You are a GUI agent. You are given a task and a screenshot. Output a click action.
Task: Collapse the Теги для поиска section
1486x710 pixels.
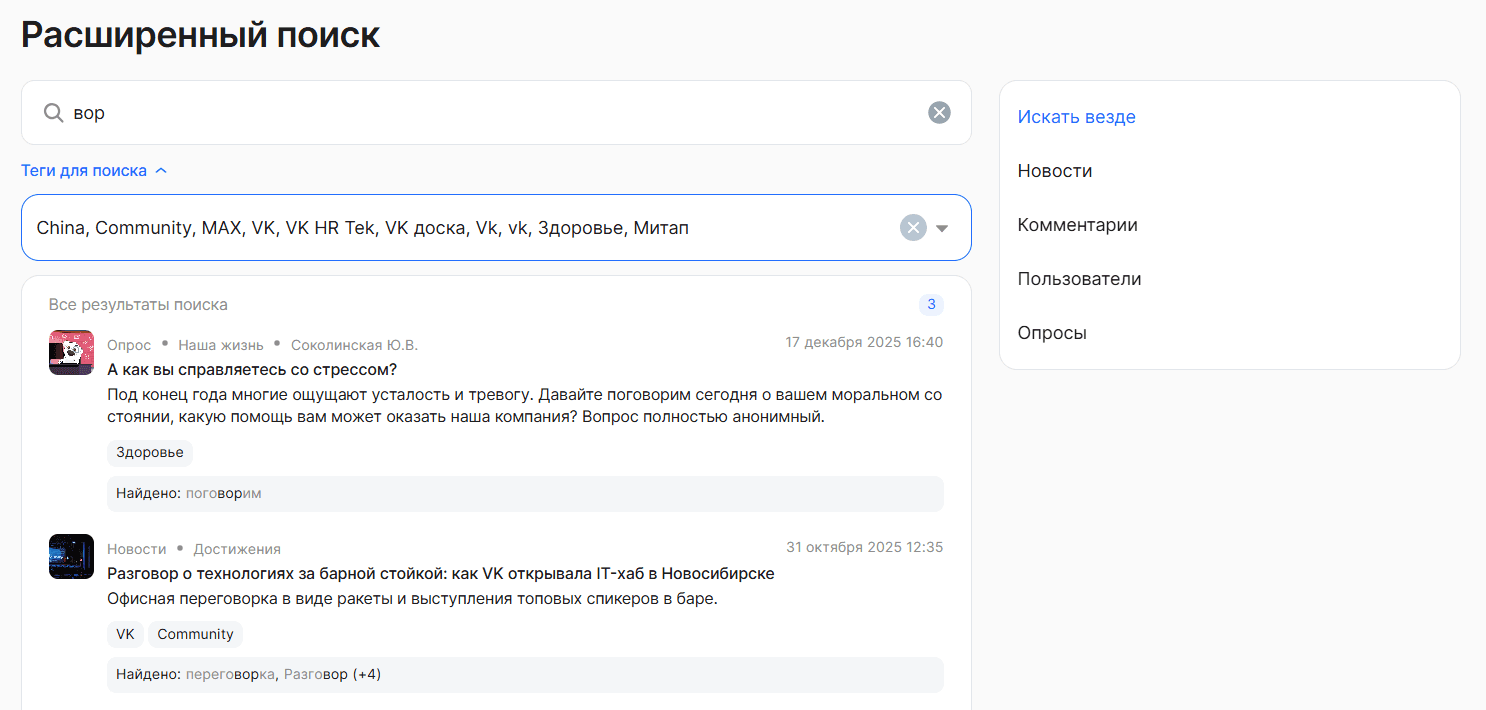click(94, 170)
